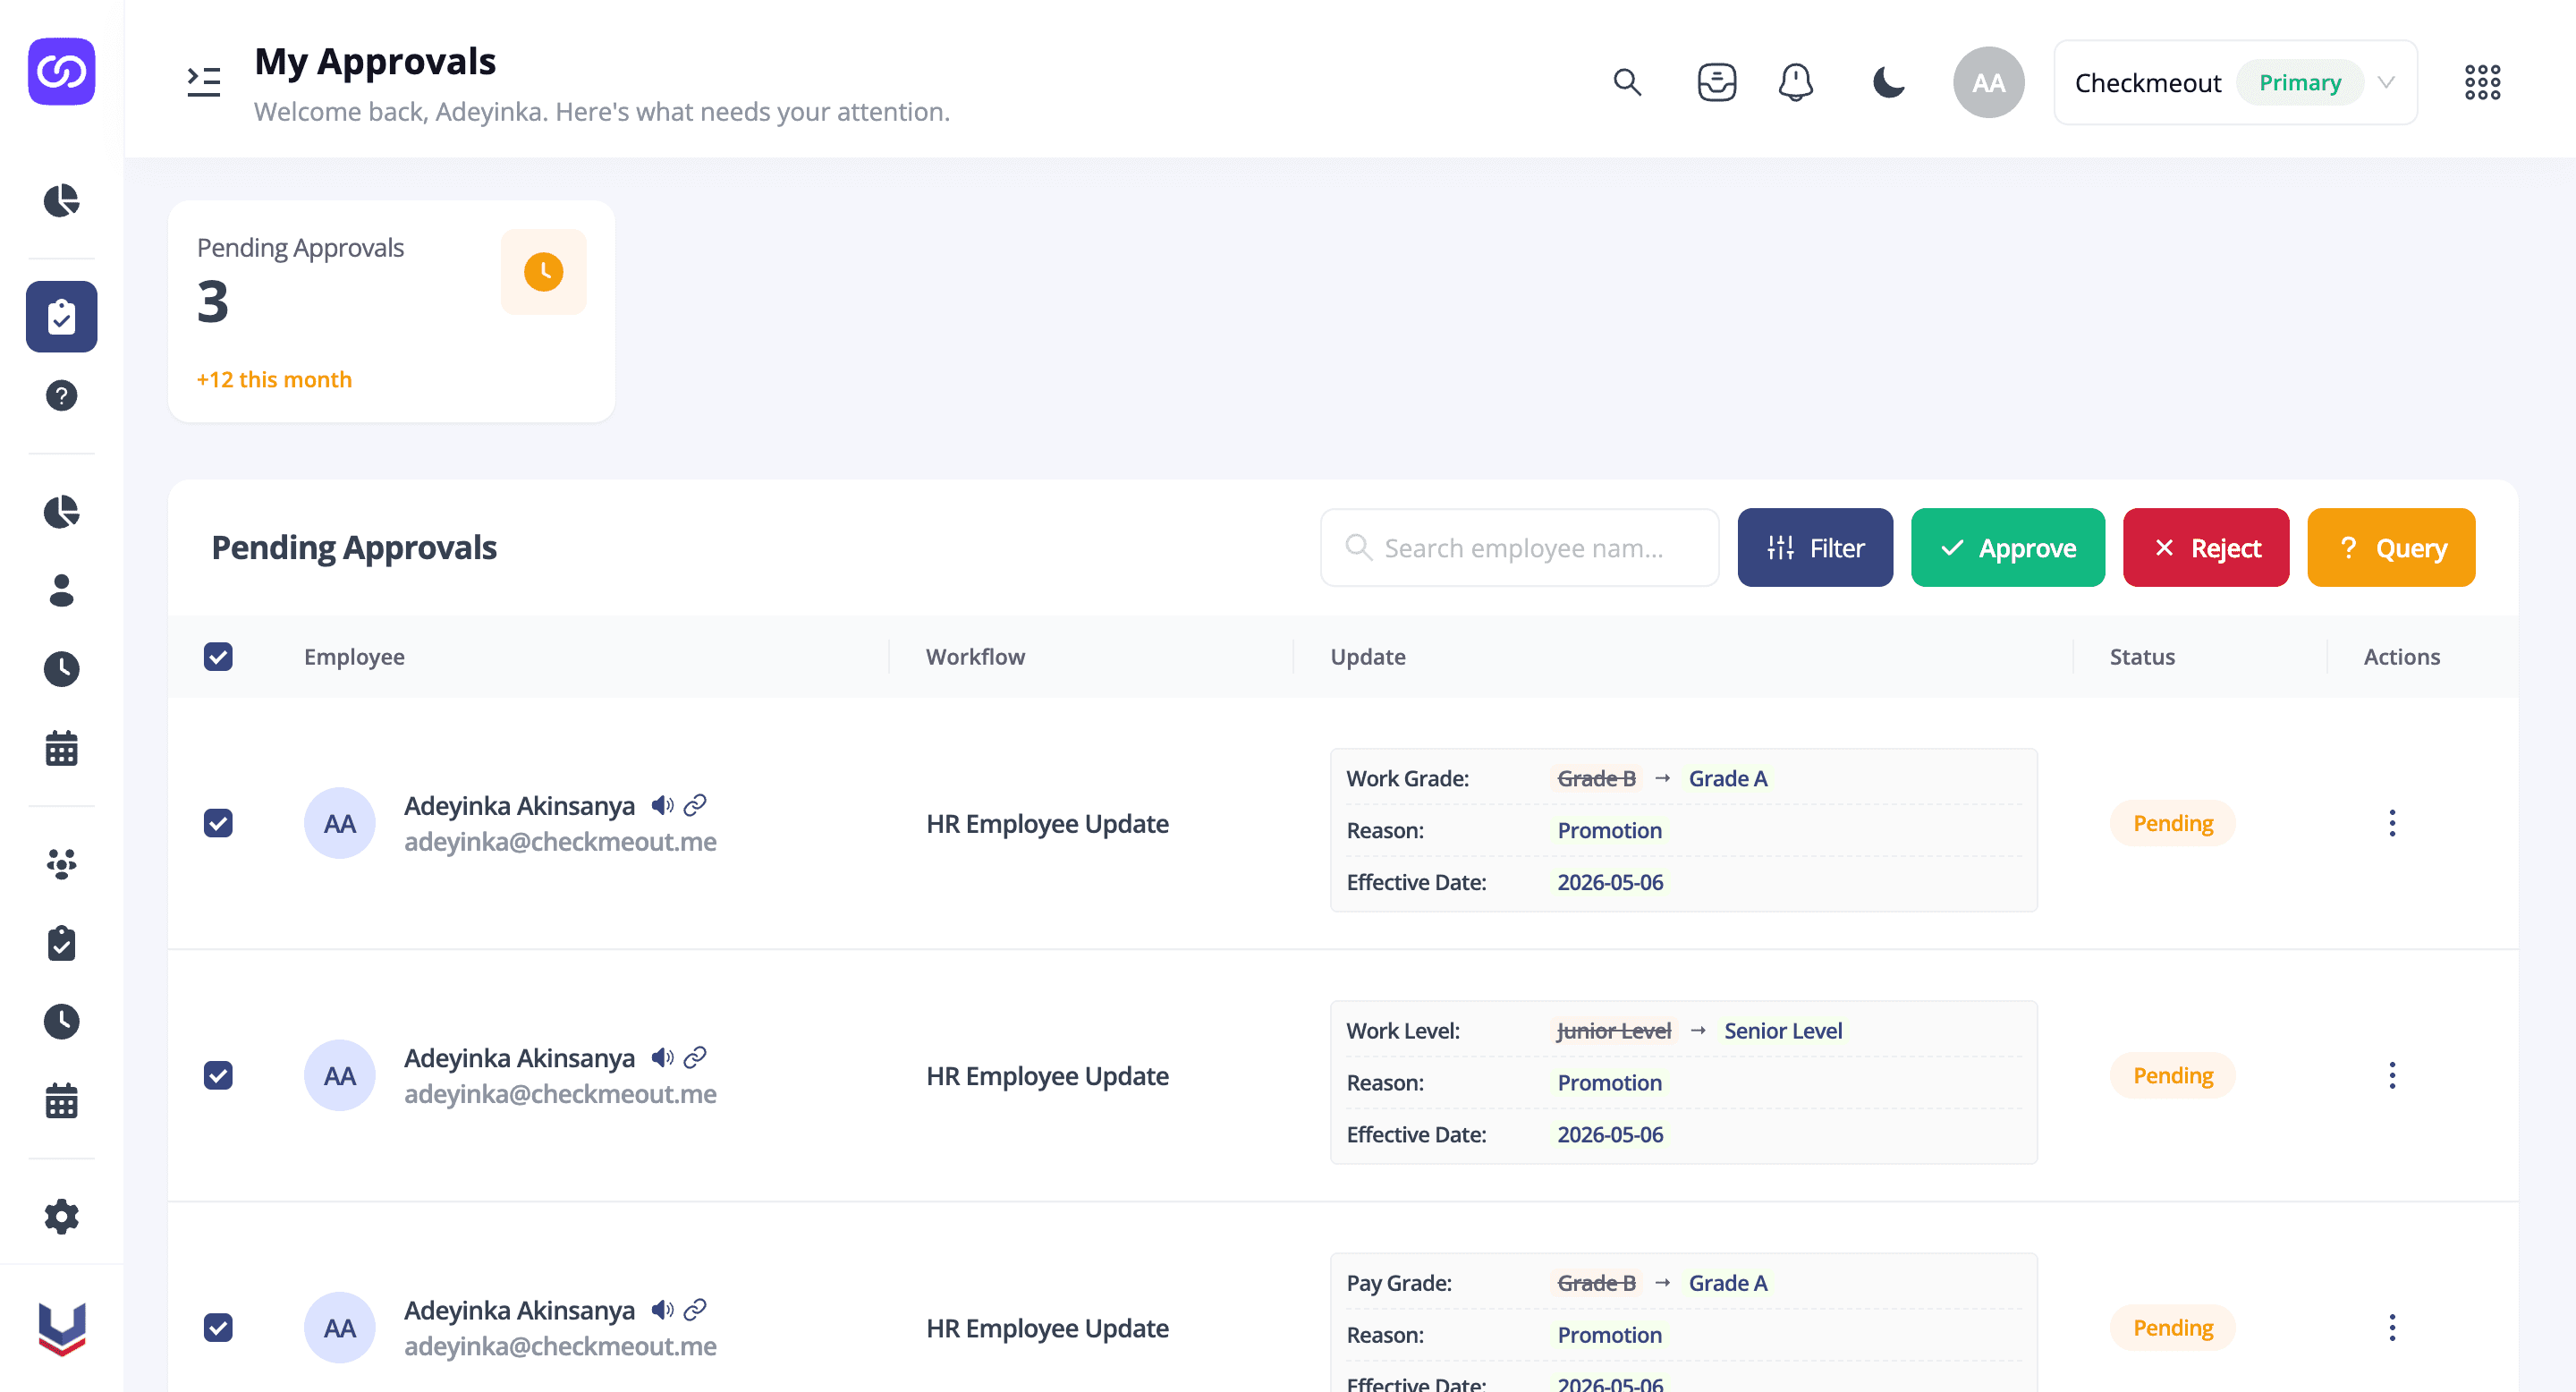Click the speaker icon in Work Level row
This screenshot has height=1392, width=2576.
click(x=662, y=1057)
